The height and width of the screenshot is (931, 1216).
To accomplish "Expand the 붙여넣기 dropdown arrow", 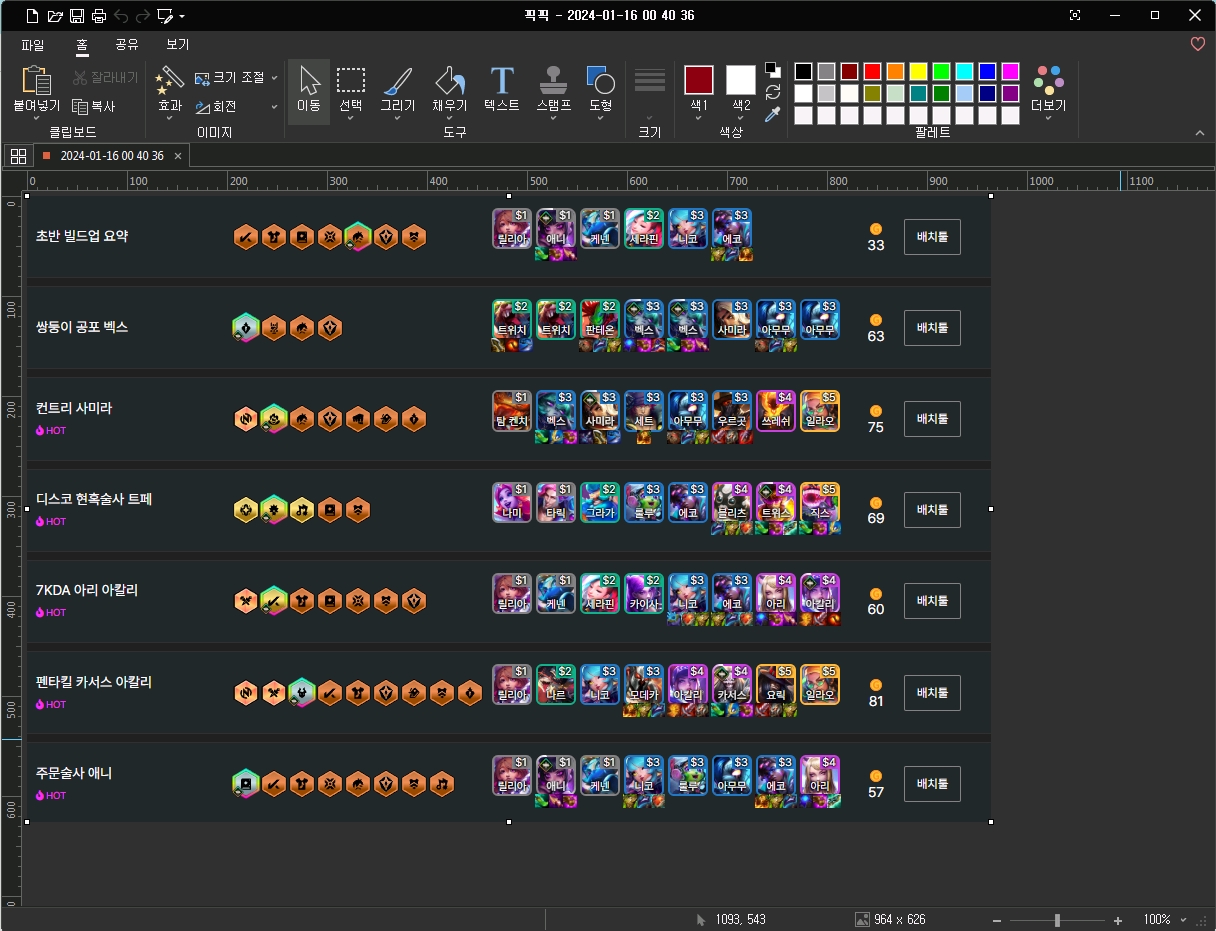I will [x=36, y=118].
